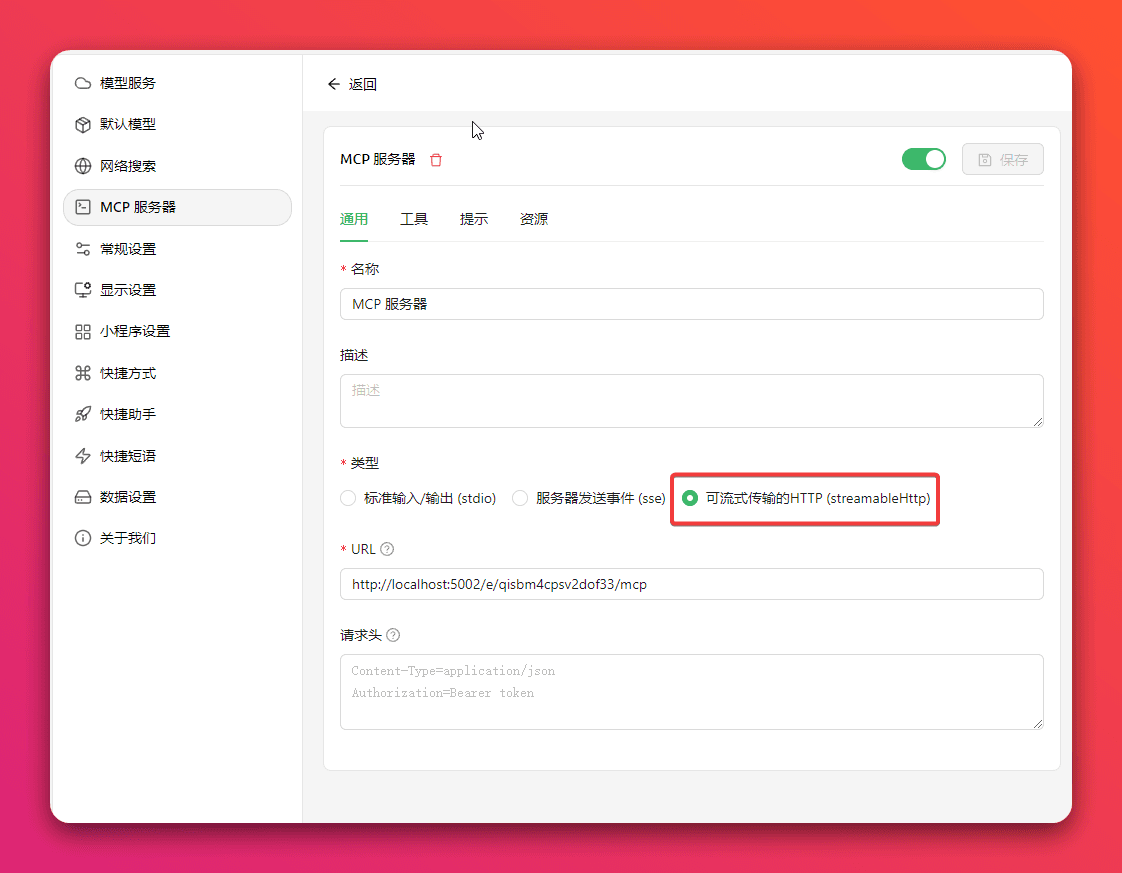
Task: Open 默认模型 via its cube icon
Action: pos(83,125)
